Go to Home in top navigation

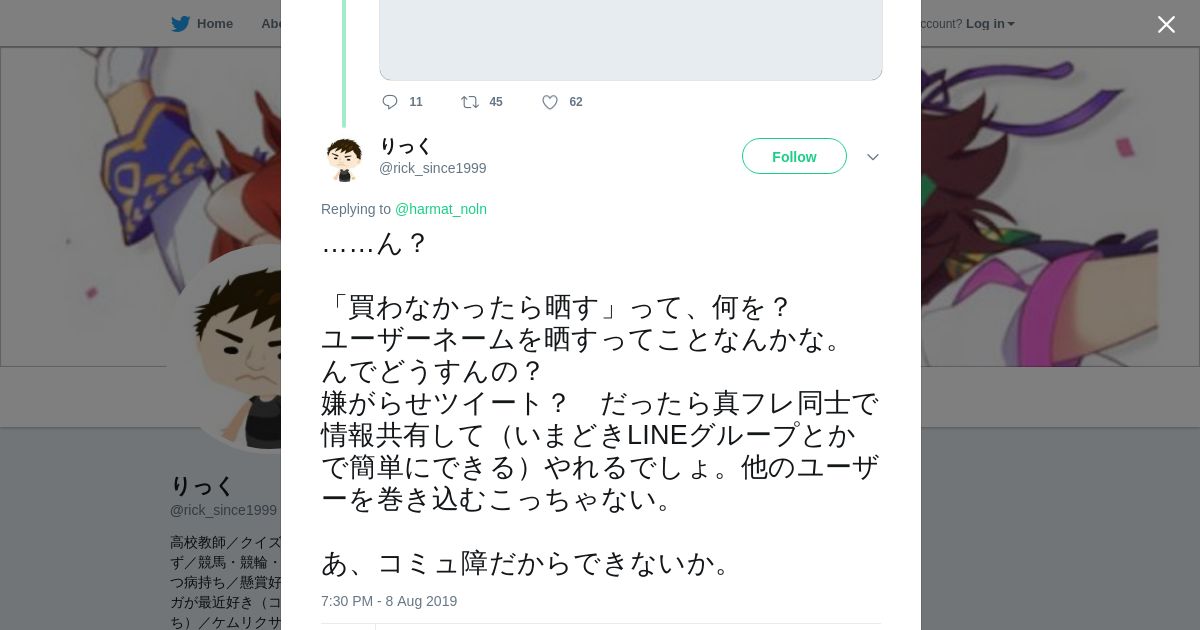click(214, 24)
